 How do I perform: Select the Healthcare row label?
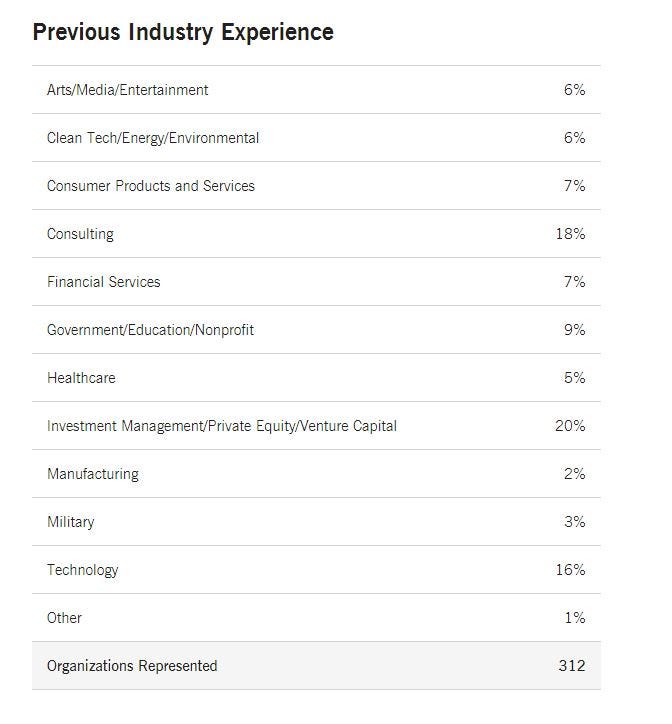pyautogui.click(x=81, y=378)
